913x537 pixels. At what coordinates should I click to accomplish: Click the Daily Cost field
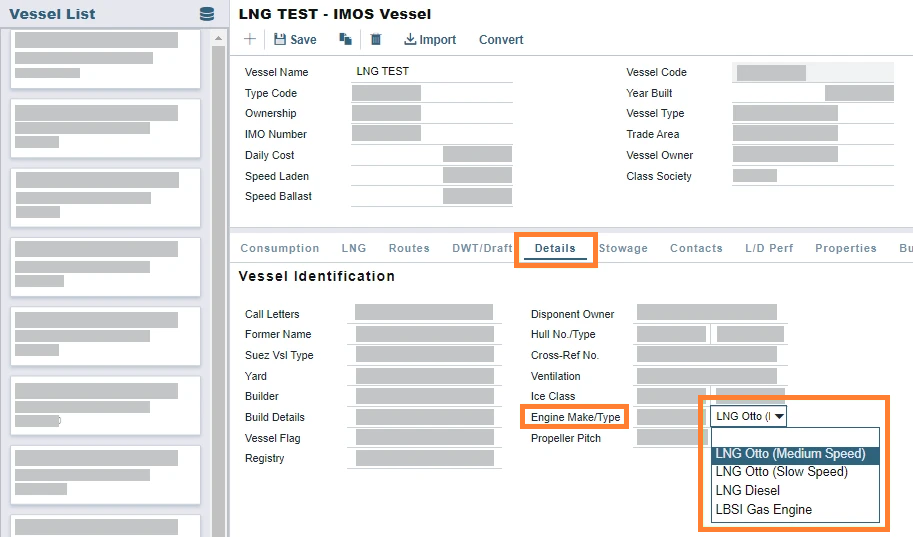[431, 154]
